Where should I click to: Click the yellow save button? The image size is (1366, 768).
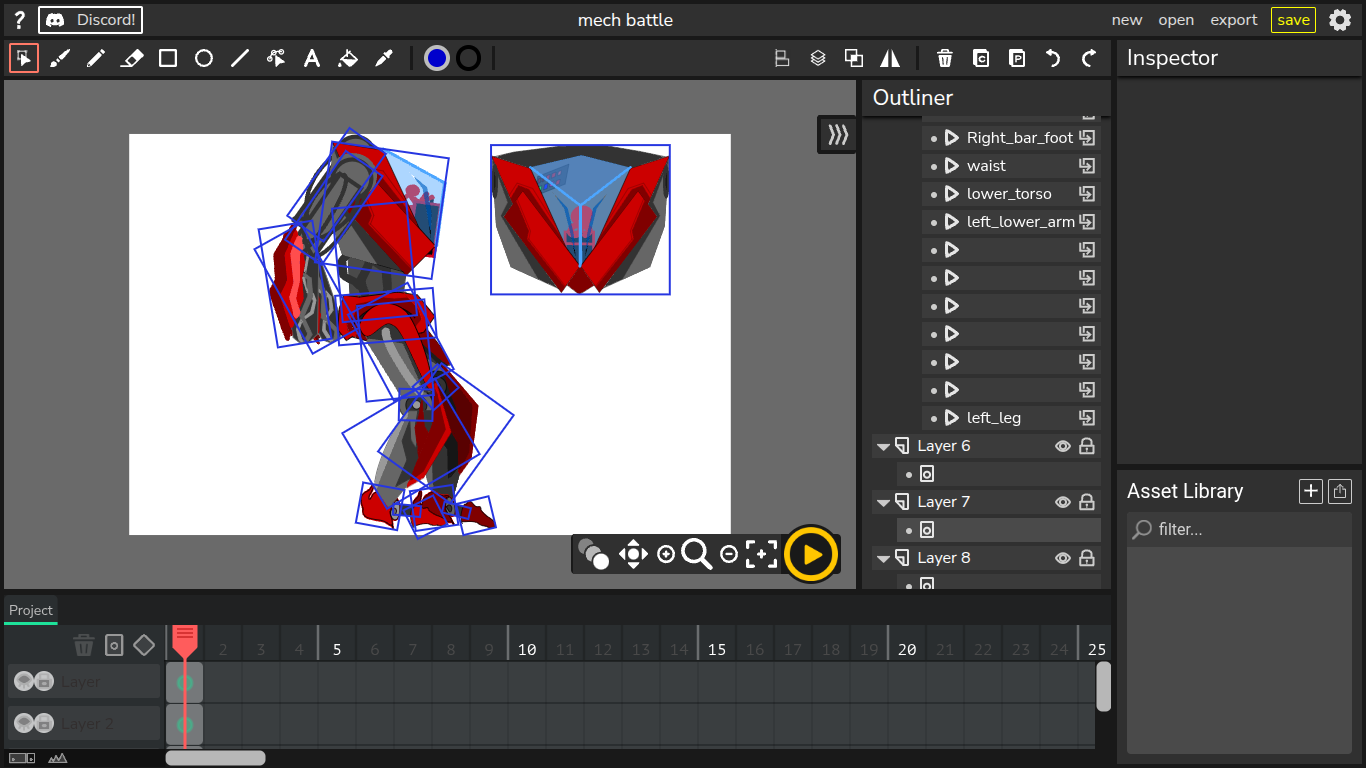1293,20
